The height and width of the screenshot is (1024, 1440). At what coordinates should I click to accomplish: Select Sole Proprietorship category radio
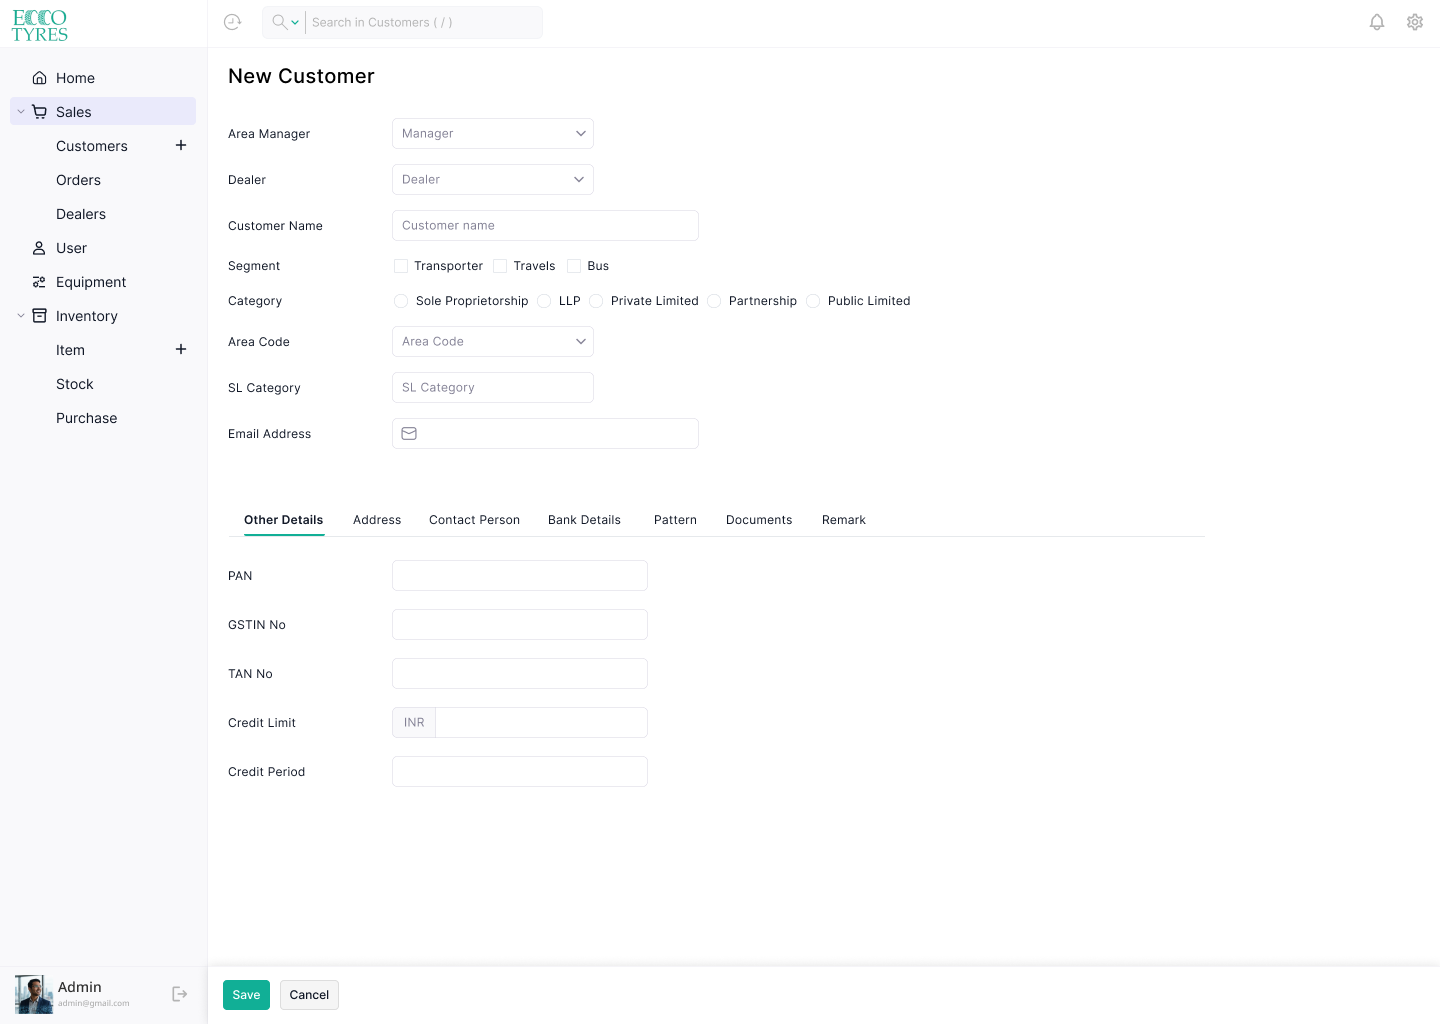[401, 301]
